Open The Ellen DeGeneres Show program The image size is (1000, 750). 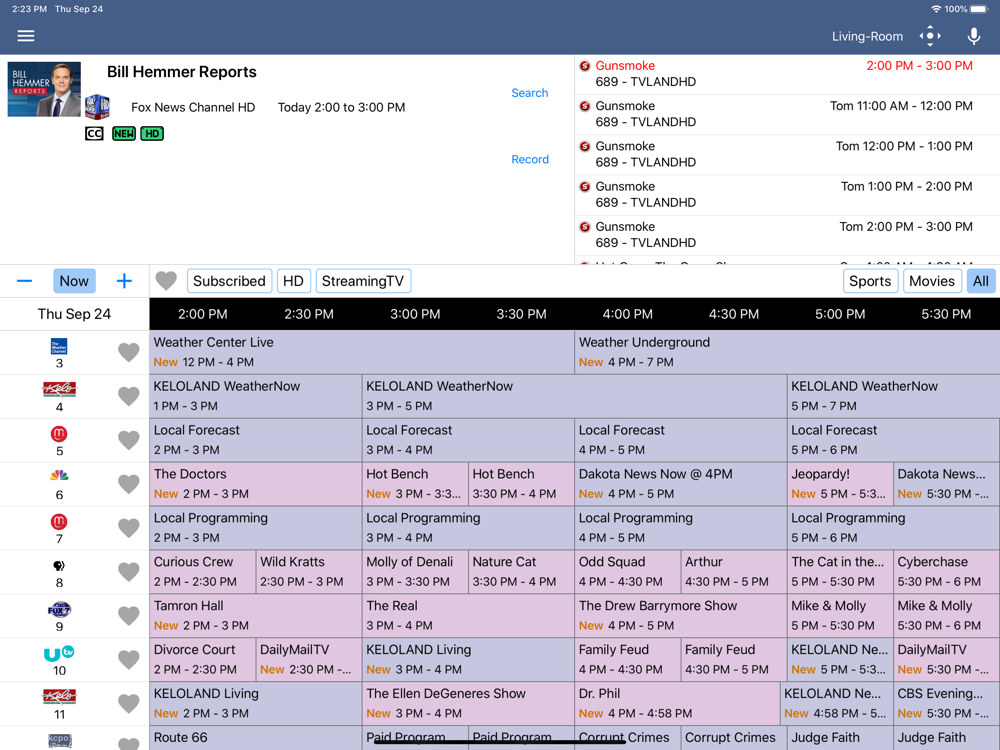[468, 704]
